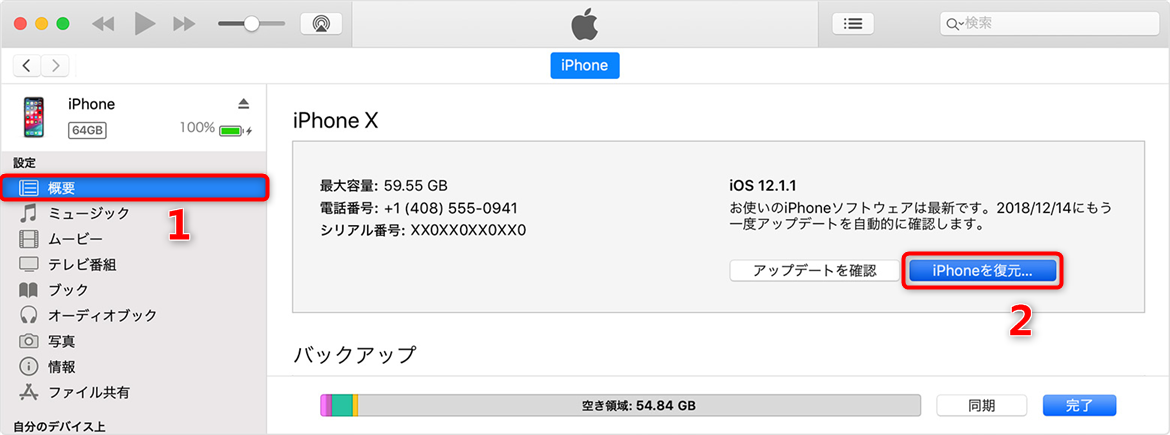Click the iPhone device thumbnail

[34, 118]
